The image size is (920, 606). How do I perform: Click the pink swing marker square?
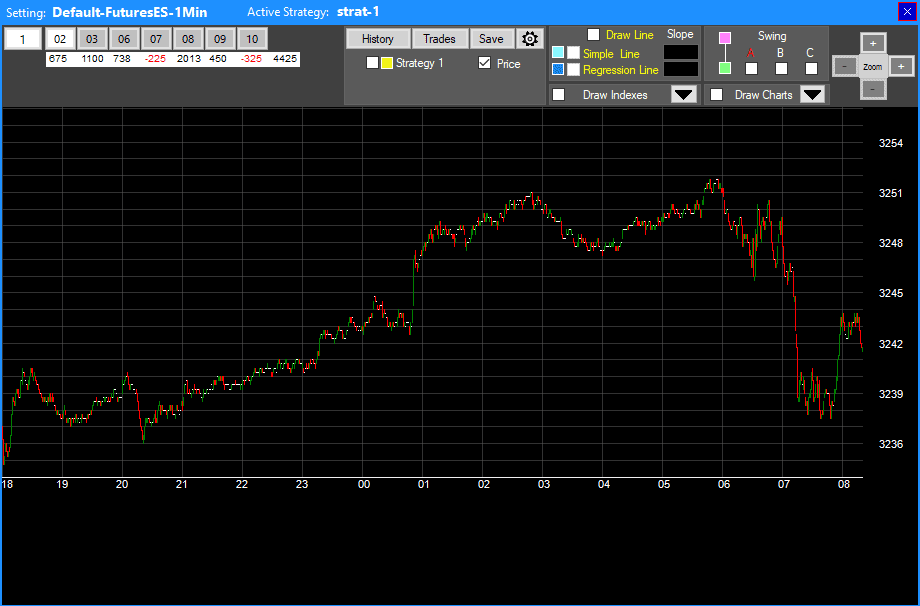tap(725, 36)
